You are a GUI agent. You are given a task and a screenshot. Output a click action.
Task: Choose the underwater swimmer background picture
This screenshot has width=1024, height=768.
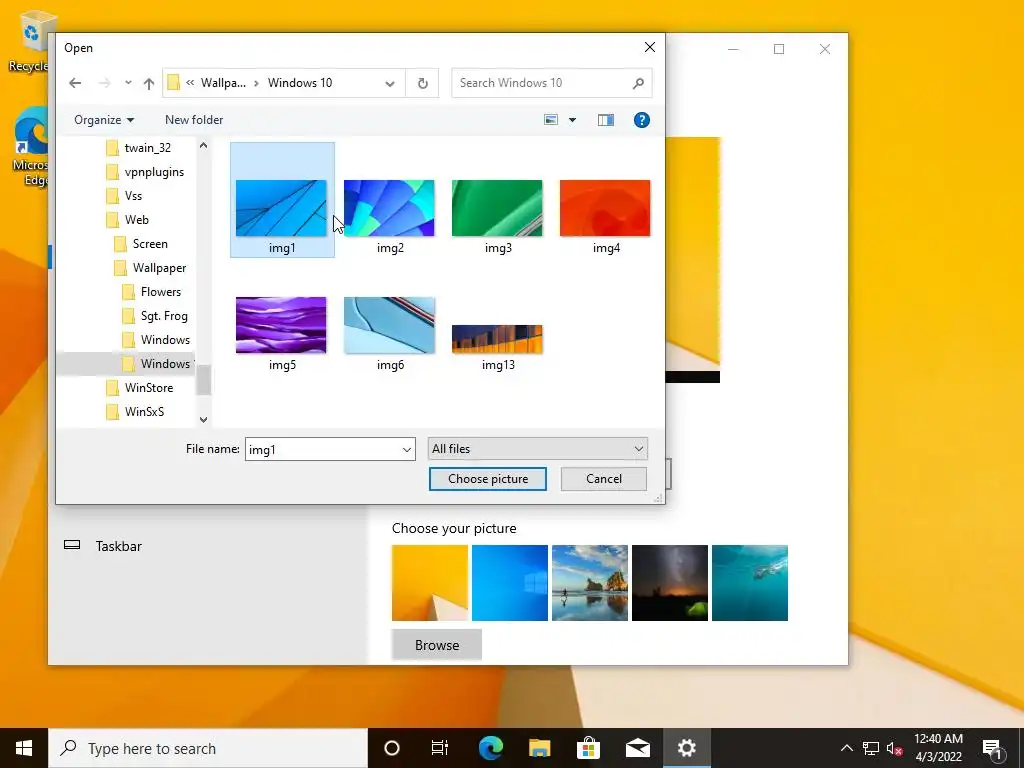[x=750, y=583]
